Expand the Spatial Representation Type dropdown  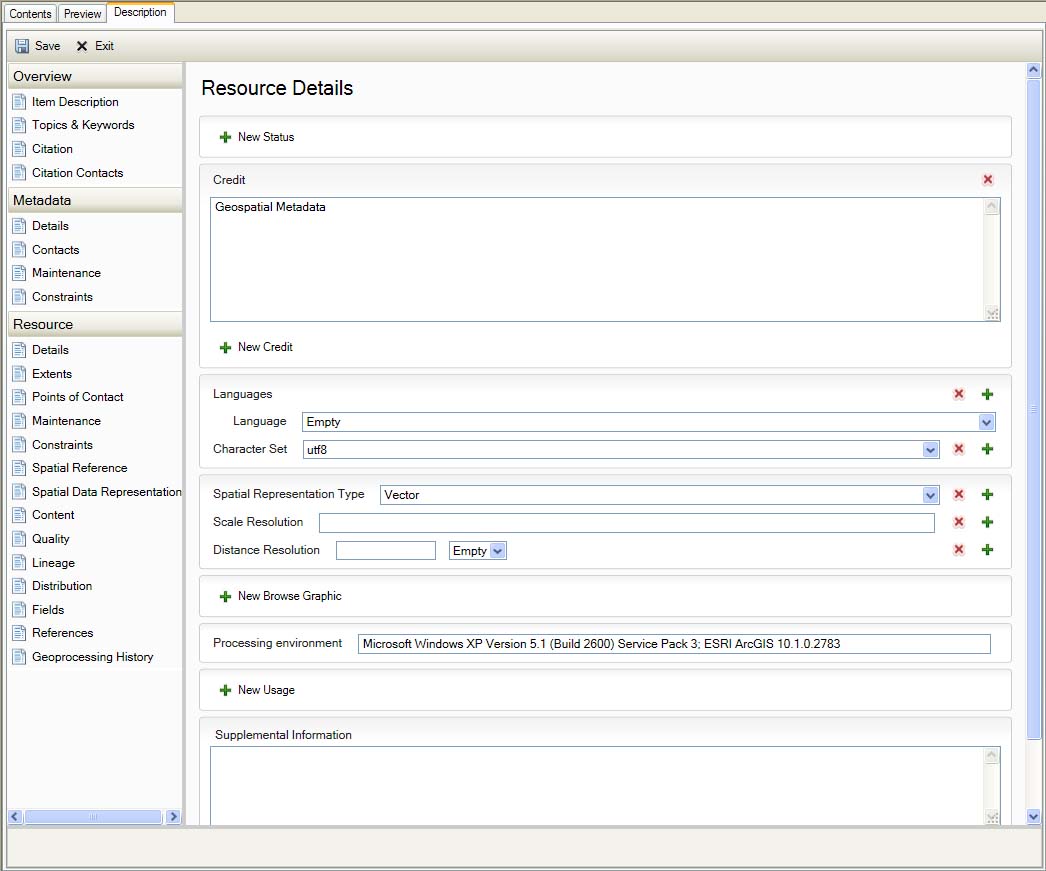pyautogui.click(x=930, y=494)
